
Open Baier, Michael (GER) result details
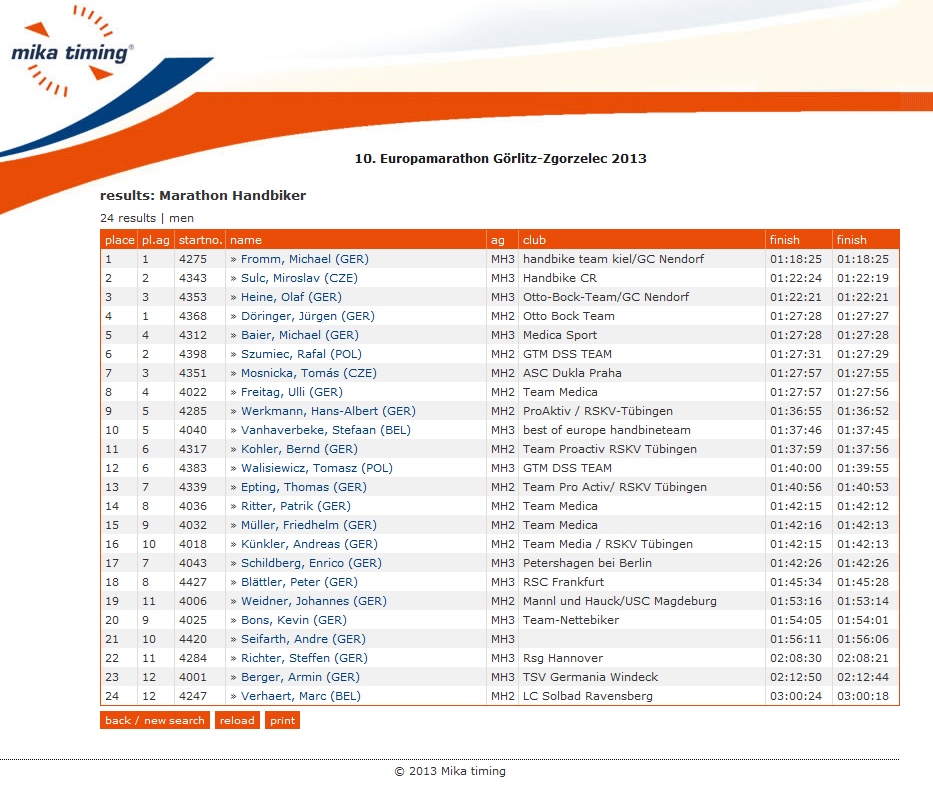pyautogui.click(x=300, y=335)
